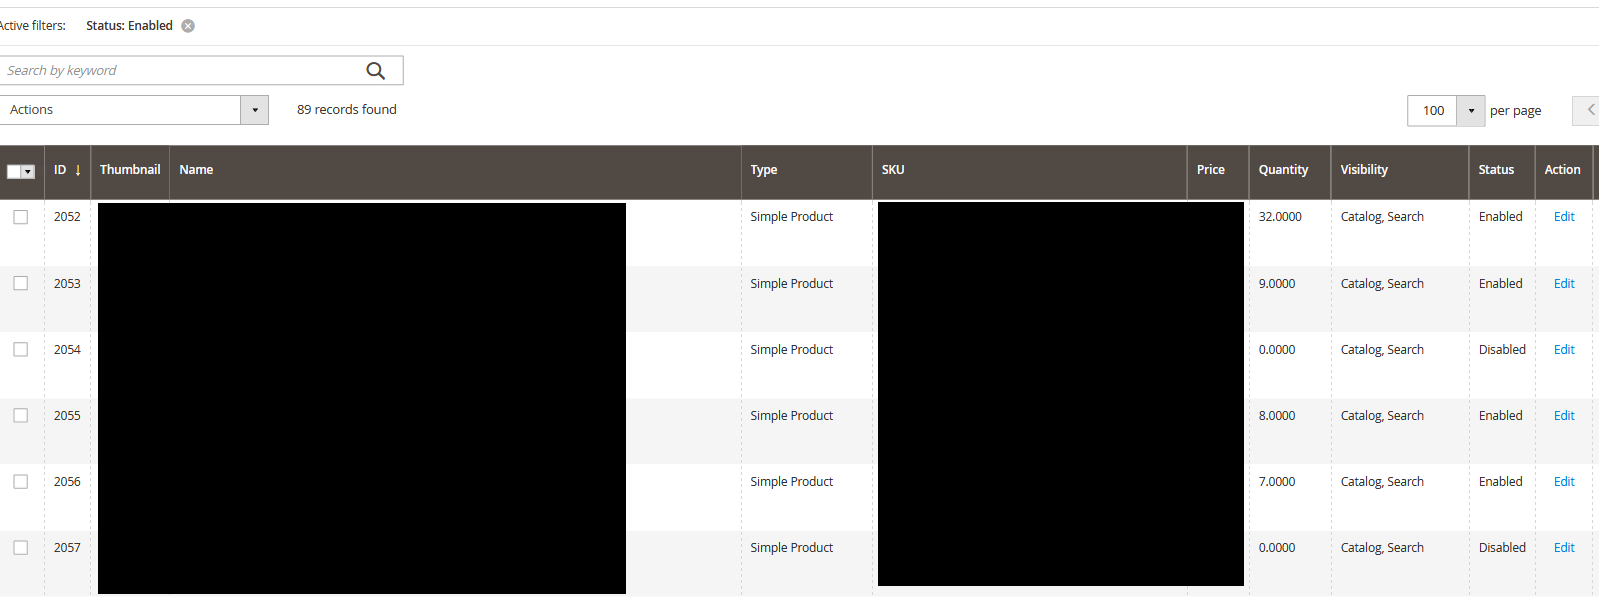Check the checkbox for product 2056
Screen dimensions: 1599x598
pyautogui.click(x=20, y=481)
